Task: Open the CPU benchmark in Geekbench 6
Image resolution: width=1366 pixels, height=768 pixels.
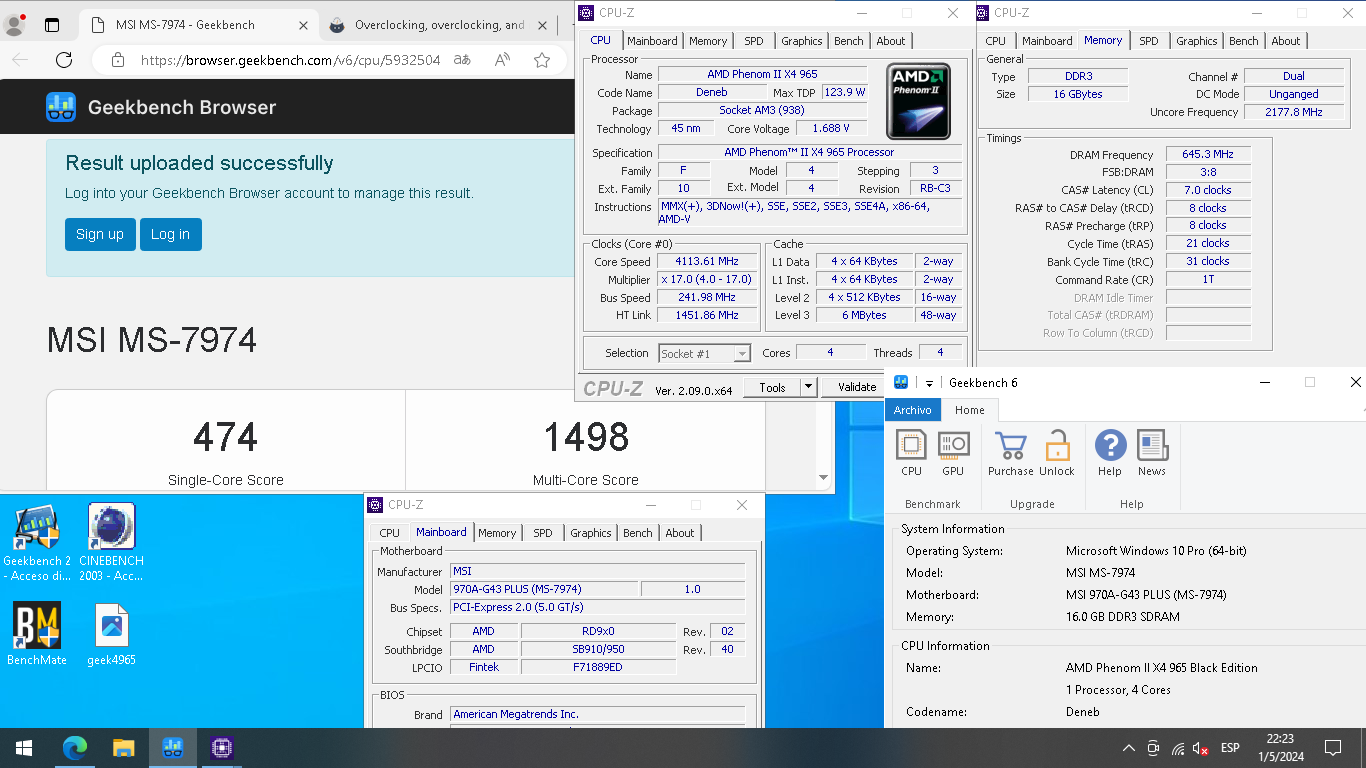Action: [911, 453]
